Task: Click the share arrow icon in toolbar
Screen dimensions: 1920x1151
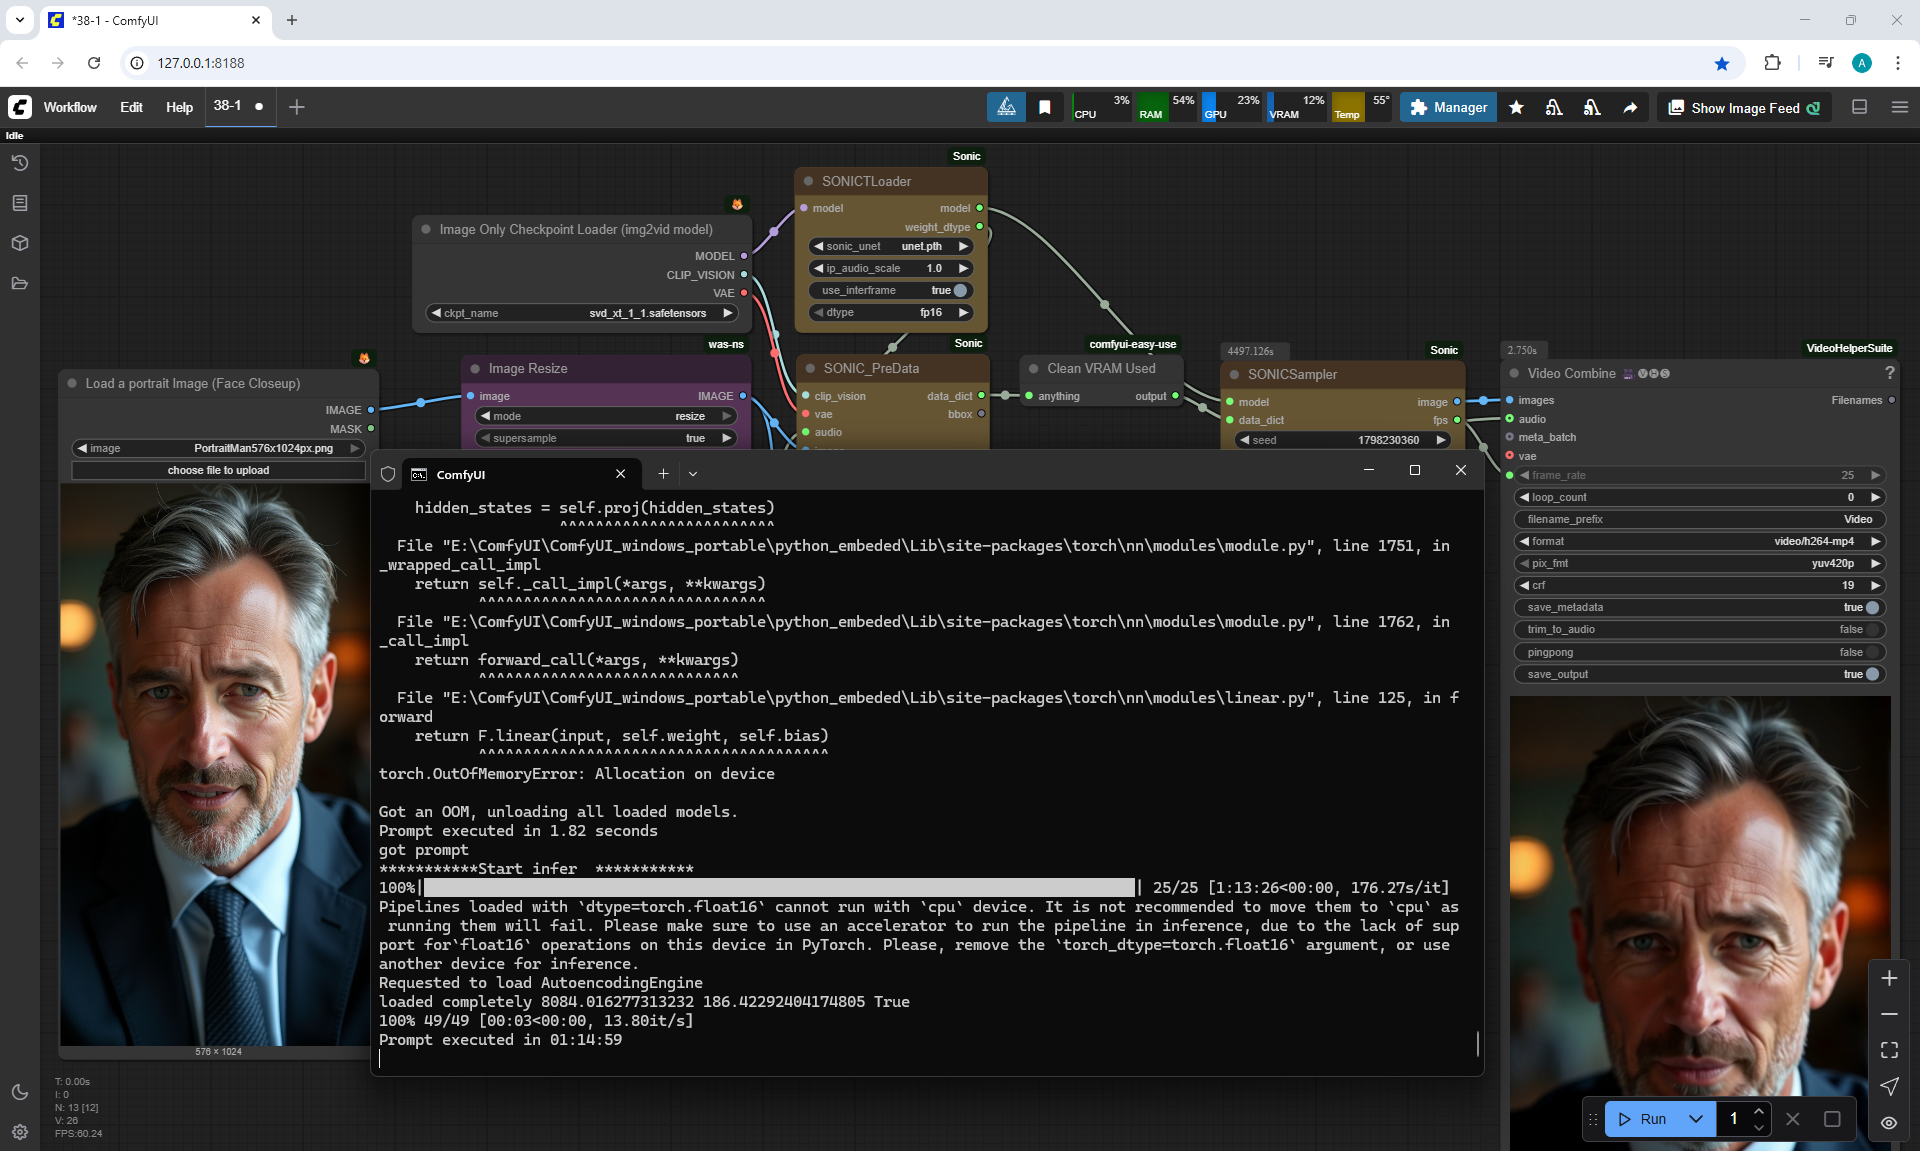Action: (1630, 108)
